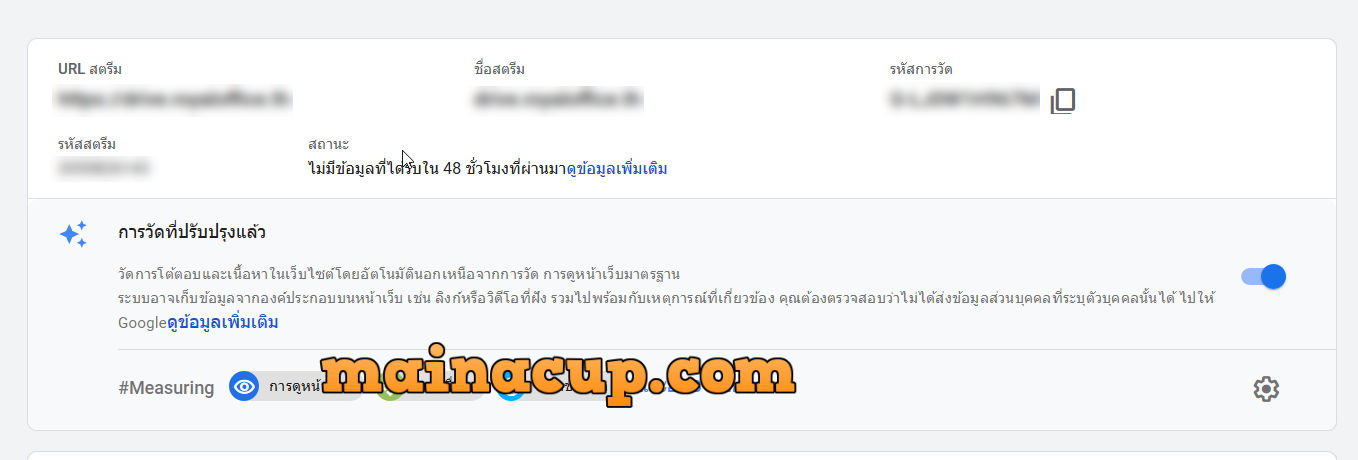Click the blurred stream ID value
Image resolution: width=1358 pixels, height=460 pixels.
pyautogui.click(x=103, y=169)
